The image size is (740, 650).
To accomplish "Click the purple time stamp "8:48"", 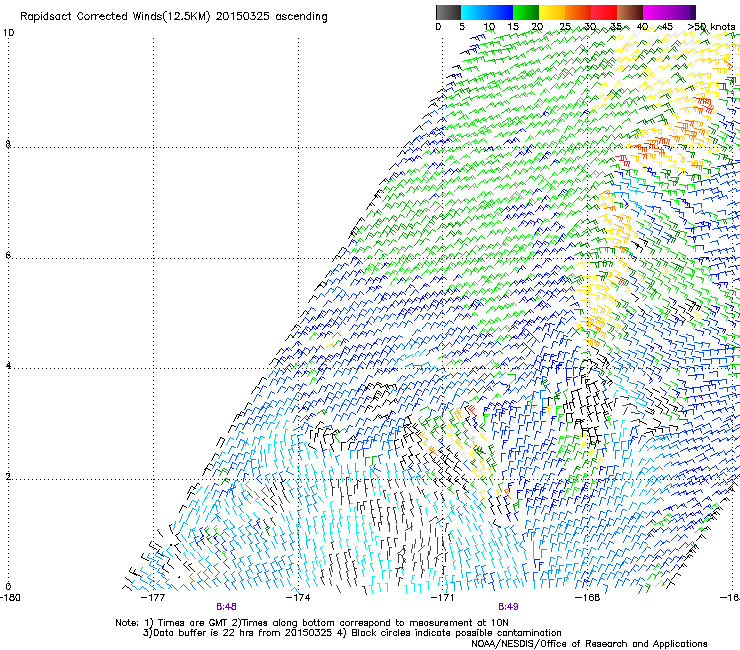I will coord(226,607).
